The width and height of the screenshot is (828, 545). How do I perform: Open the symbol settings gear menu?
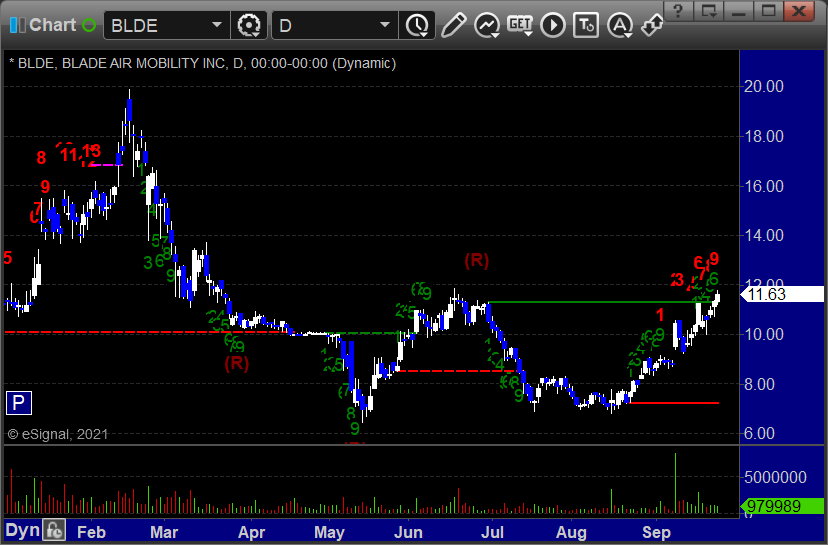click(x=249, y=25)
